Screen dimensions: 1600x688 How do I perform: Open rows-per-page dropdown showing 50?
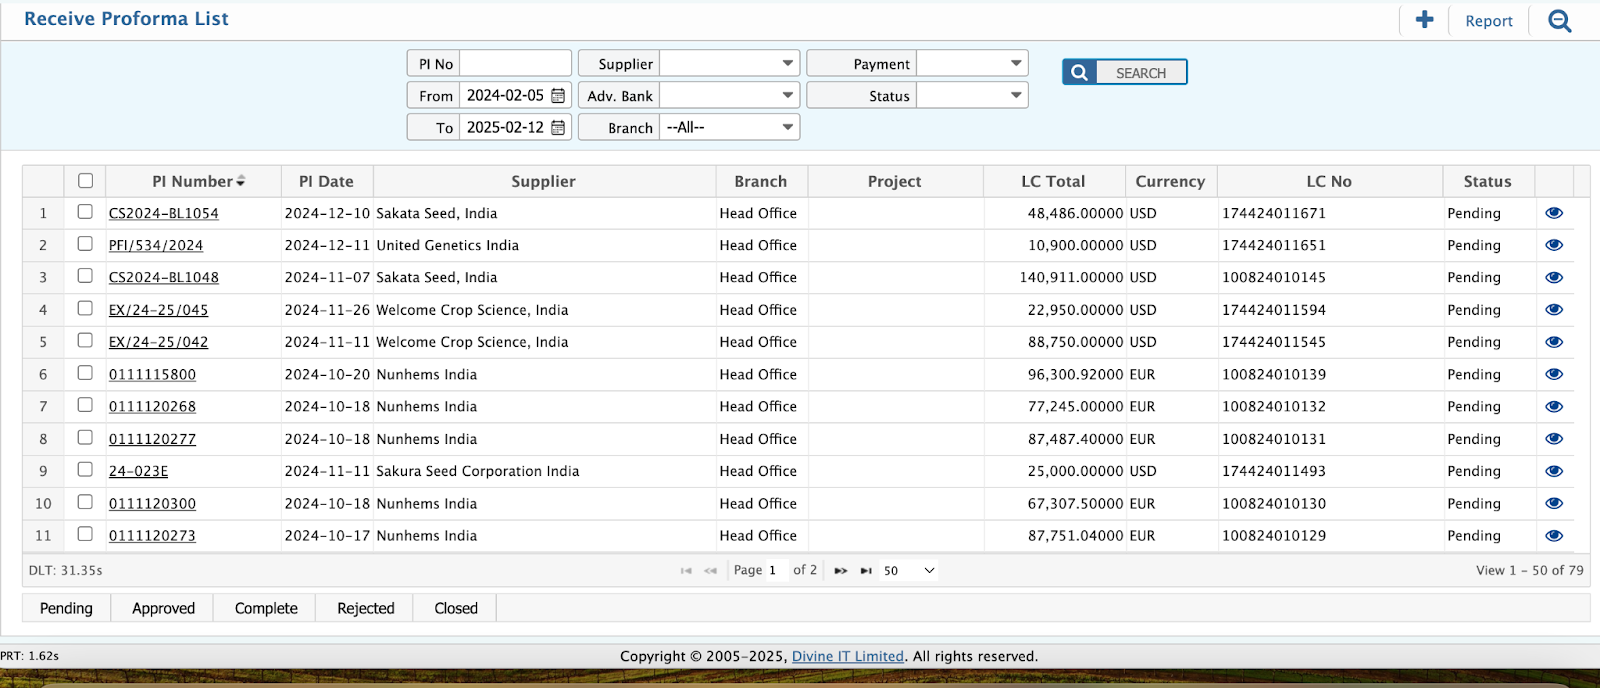point(909,571)
